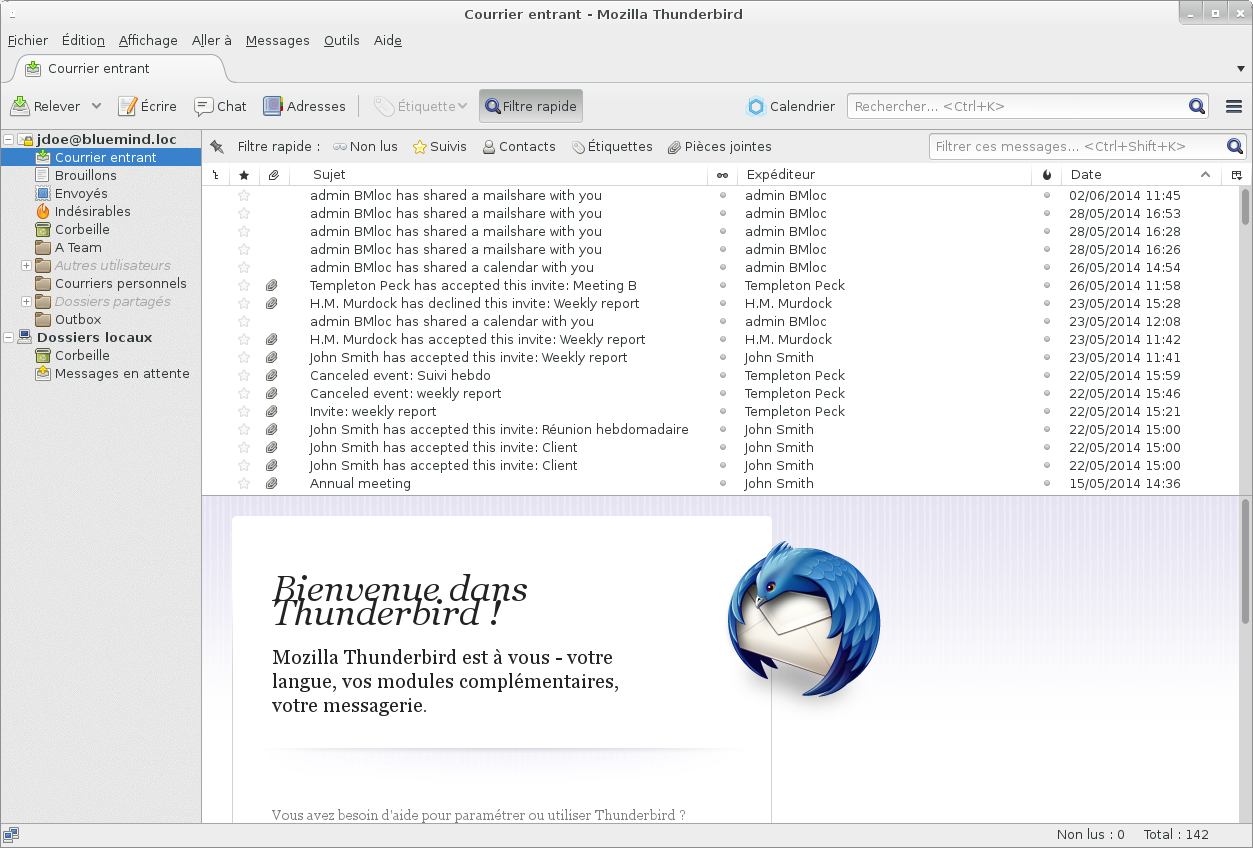This screenshot has height=848, width=1253.
Task: Sort by the read status glasses column
Action: pos(722,175)
